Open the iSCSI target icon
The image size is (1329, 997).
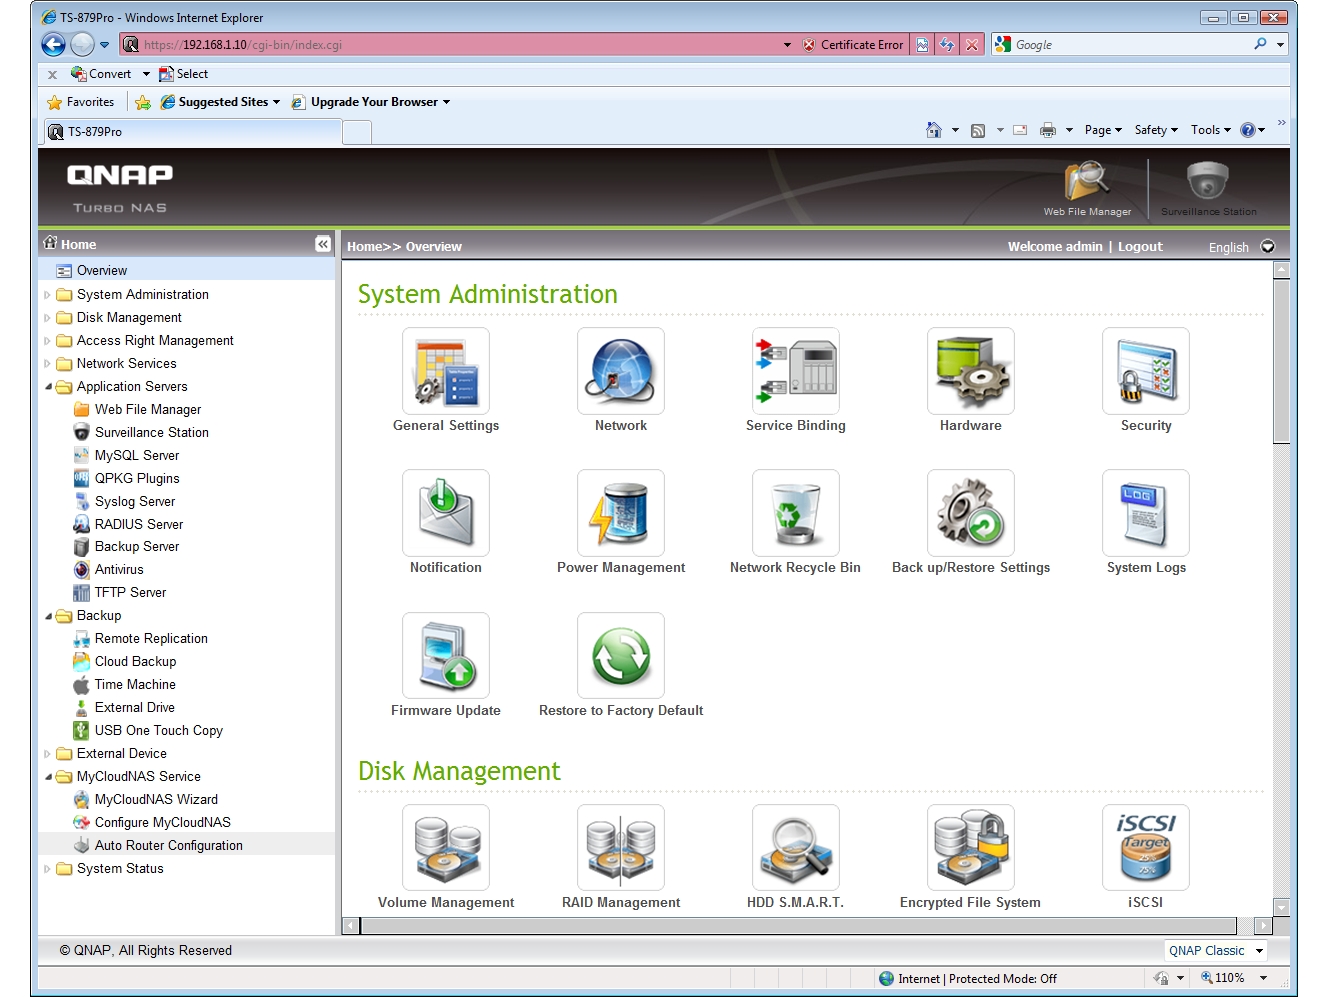click(1146, 848)
